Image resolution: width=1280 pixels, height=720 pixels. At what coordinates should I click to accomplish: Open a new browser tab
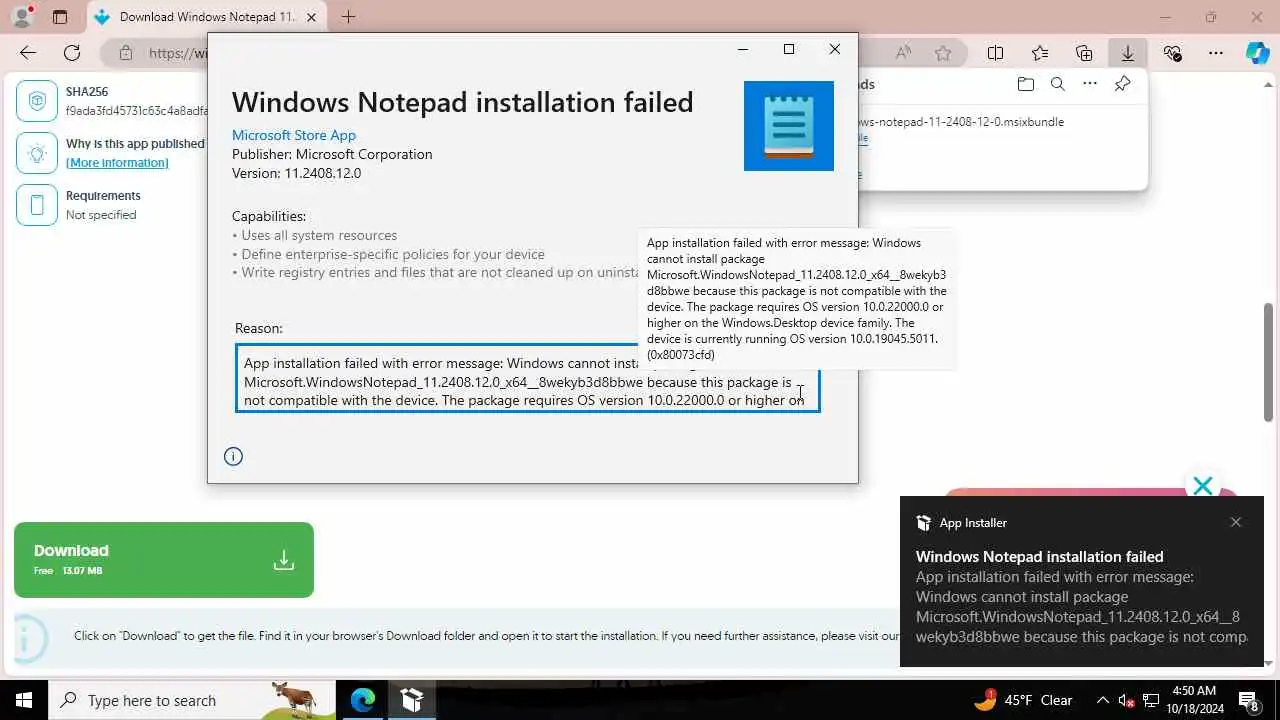[348, 17]
